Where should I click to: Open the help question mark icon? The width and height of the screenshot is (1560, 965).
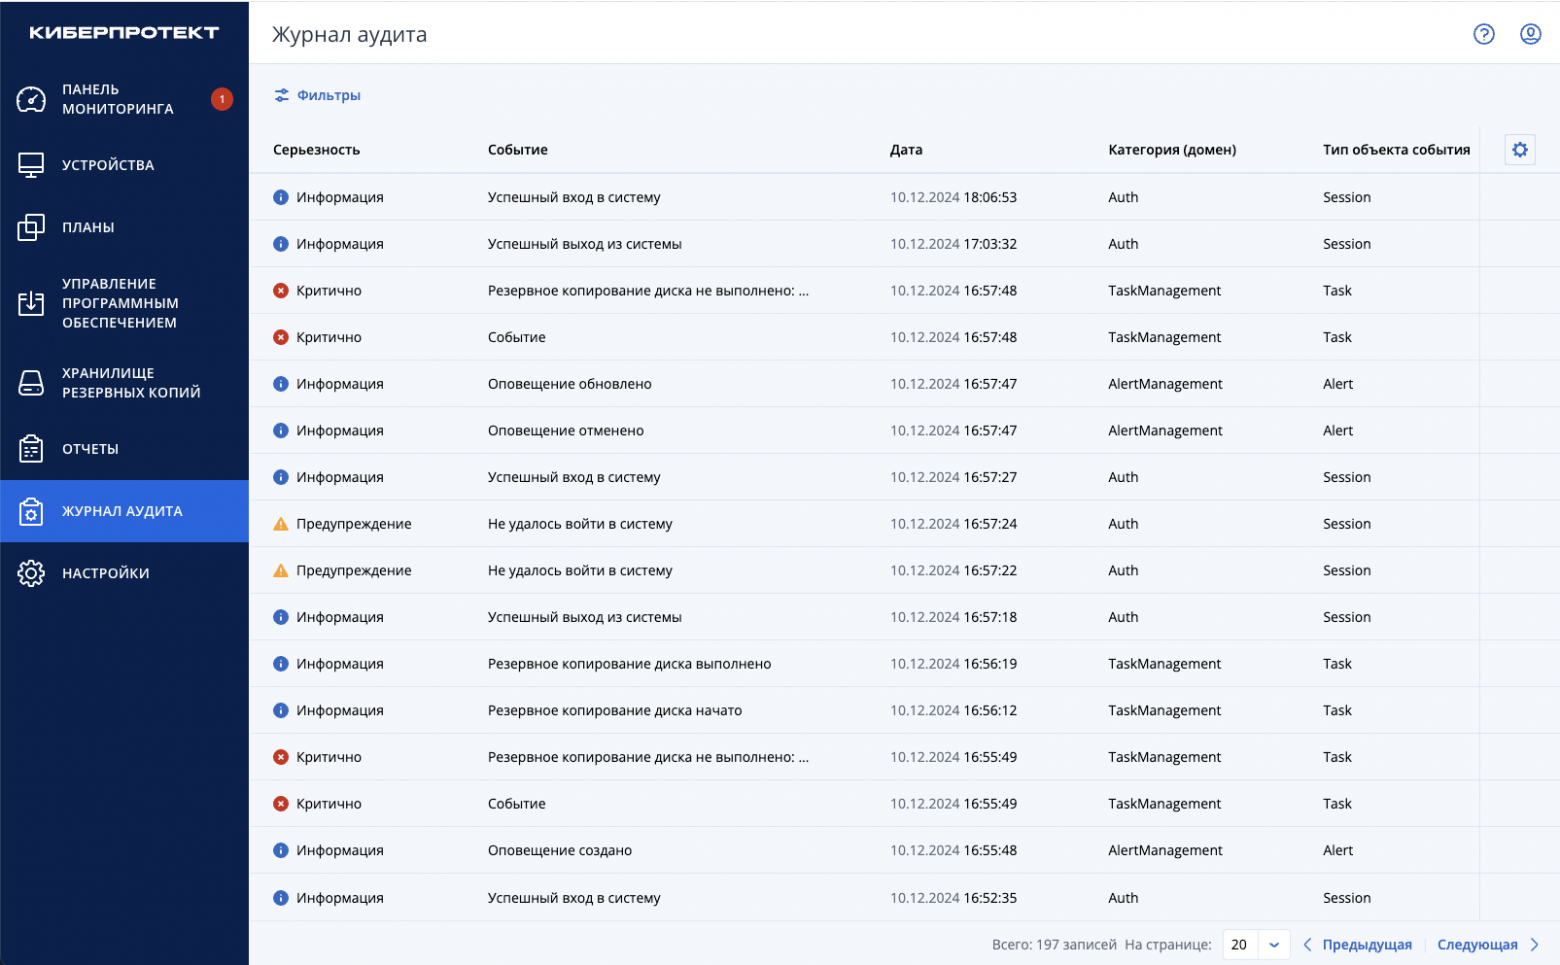pyautogui.click(x=1484, y=34)
